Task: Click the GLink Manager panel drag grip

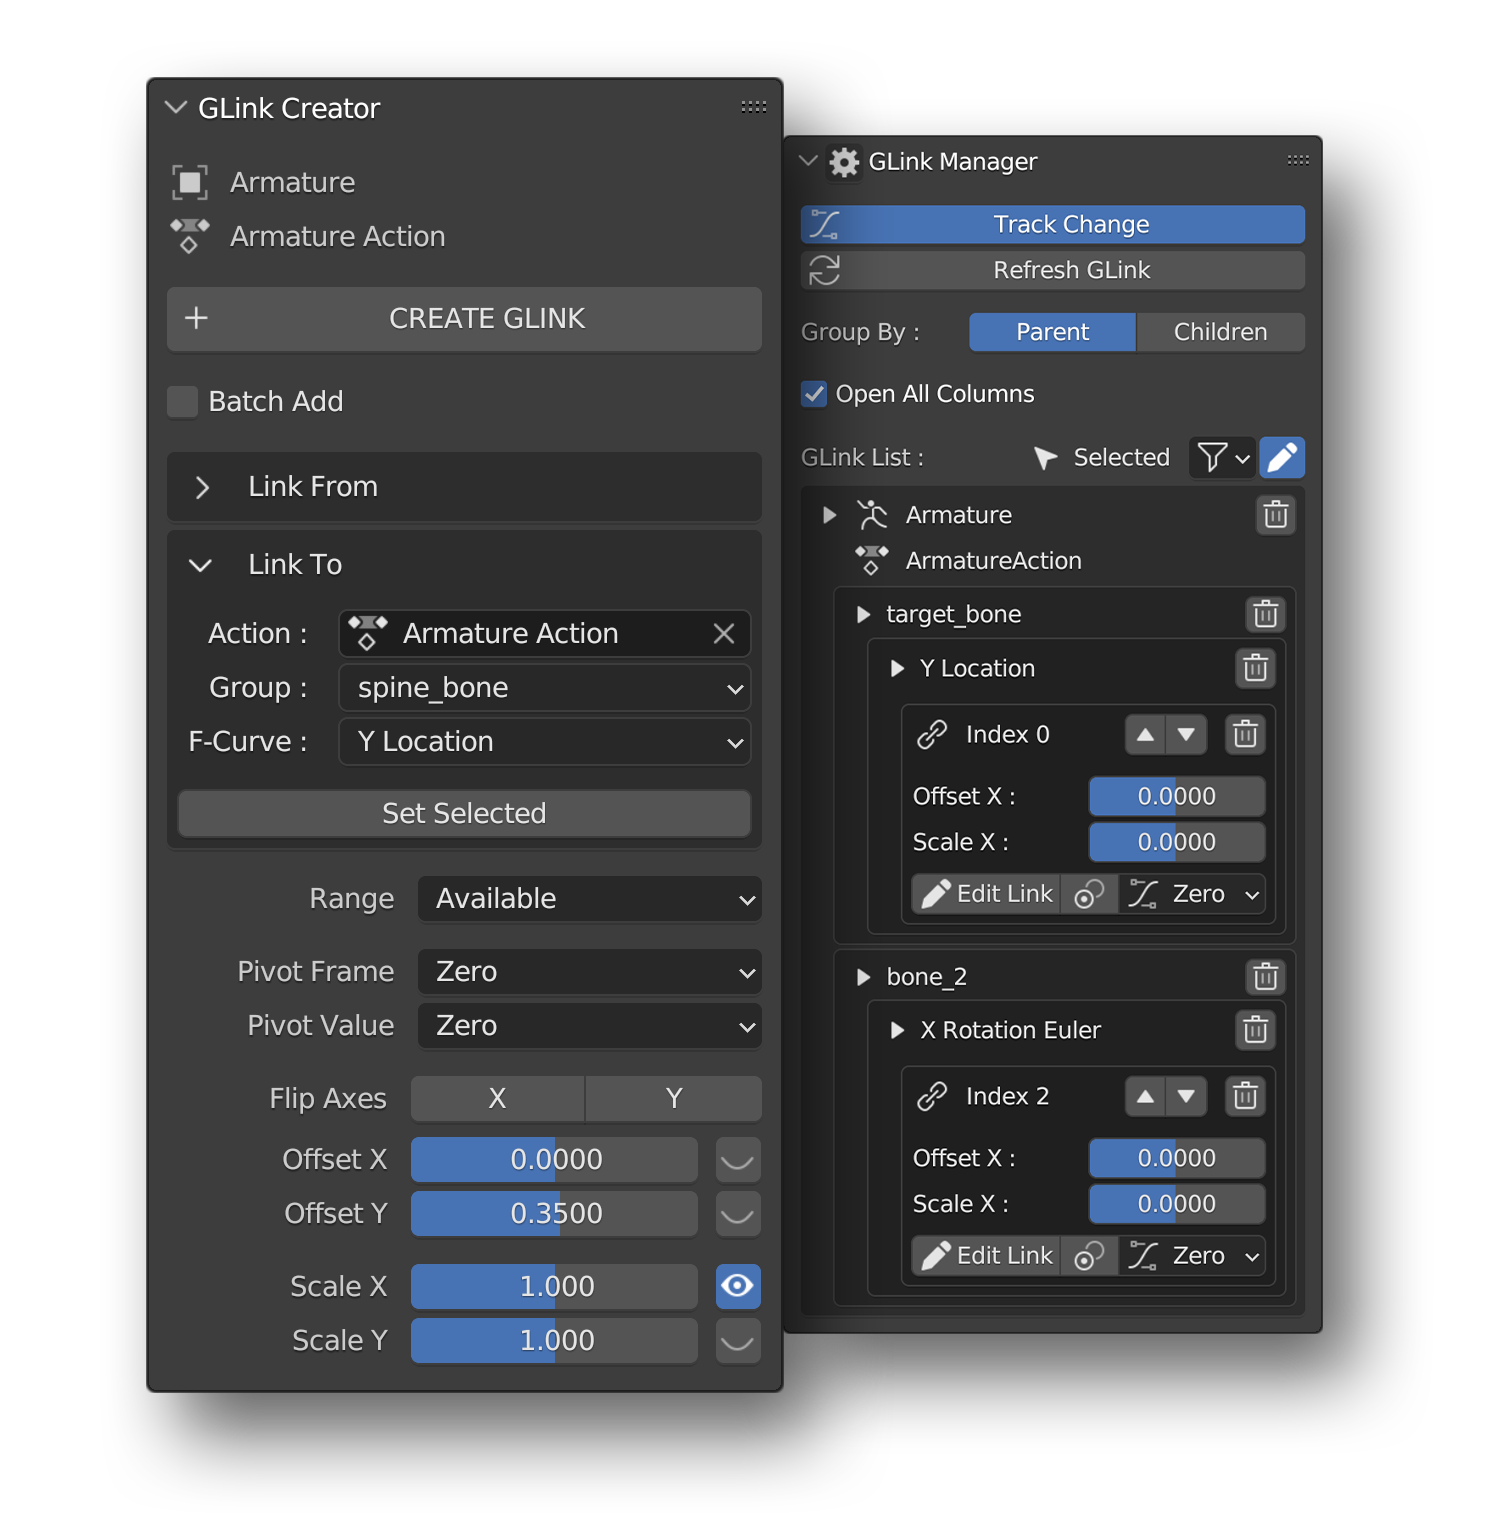Action: pos(1298,160)
